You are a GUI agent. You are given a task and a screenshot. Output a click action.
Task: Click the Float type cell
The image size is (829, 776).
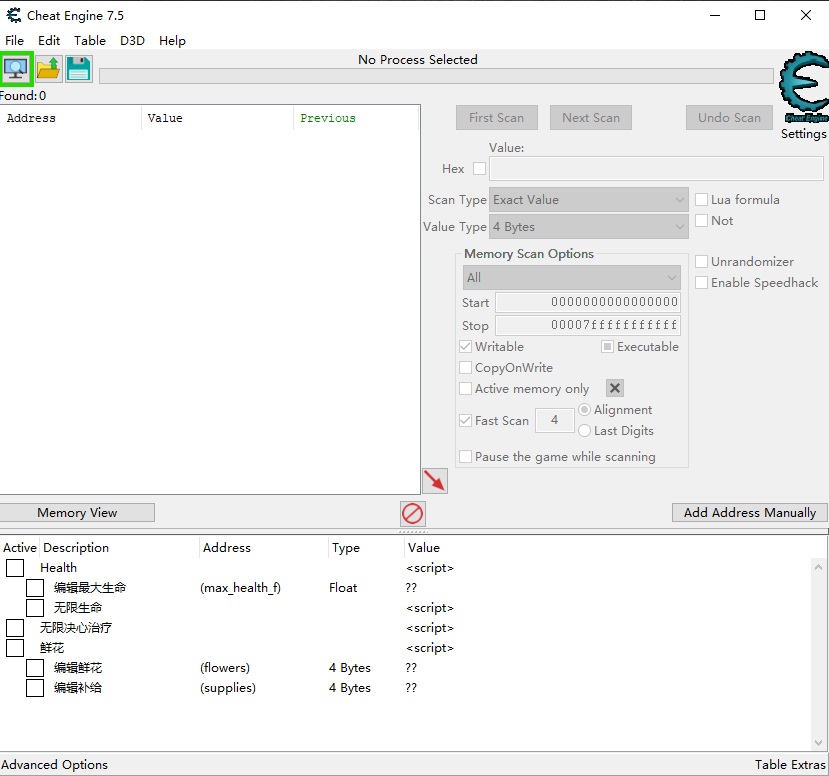pyautogui.click(x=343, y=588)
